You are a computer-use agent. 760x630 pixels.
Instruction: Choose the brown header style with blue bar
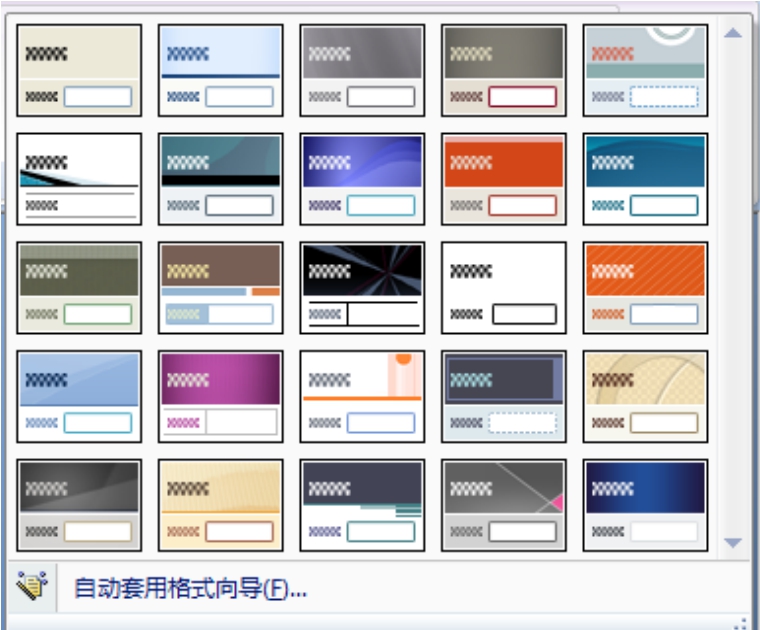coord(221,287)
